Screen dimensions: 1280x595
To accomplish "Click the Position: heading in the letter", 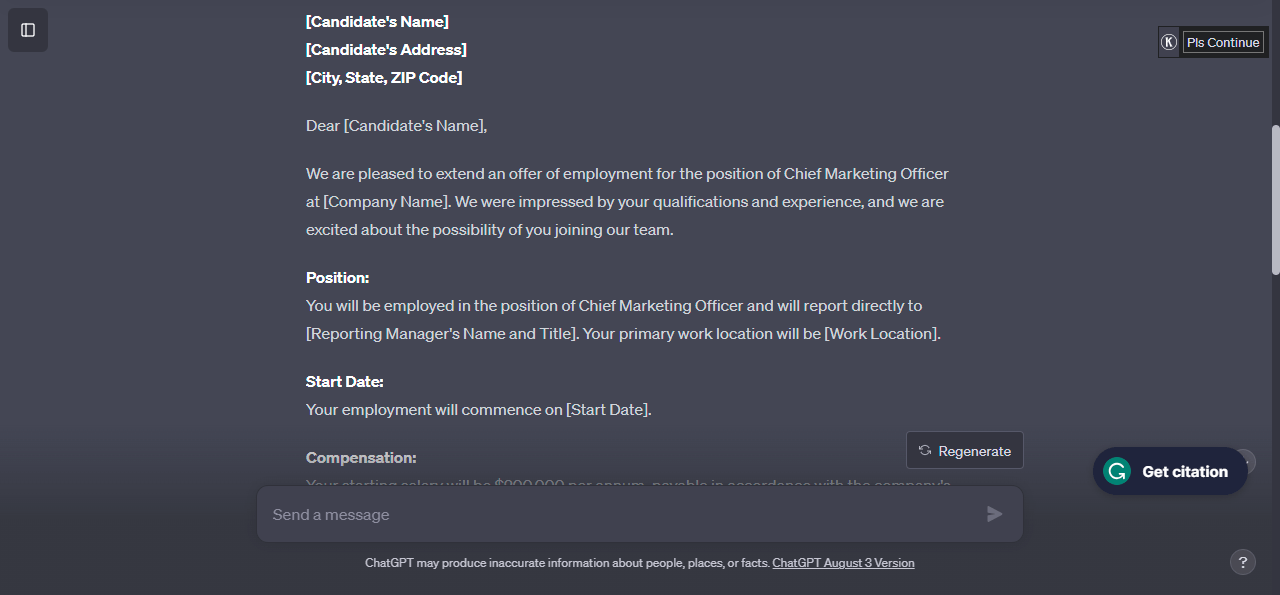I will [337, 278].
